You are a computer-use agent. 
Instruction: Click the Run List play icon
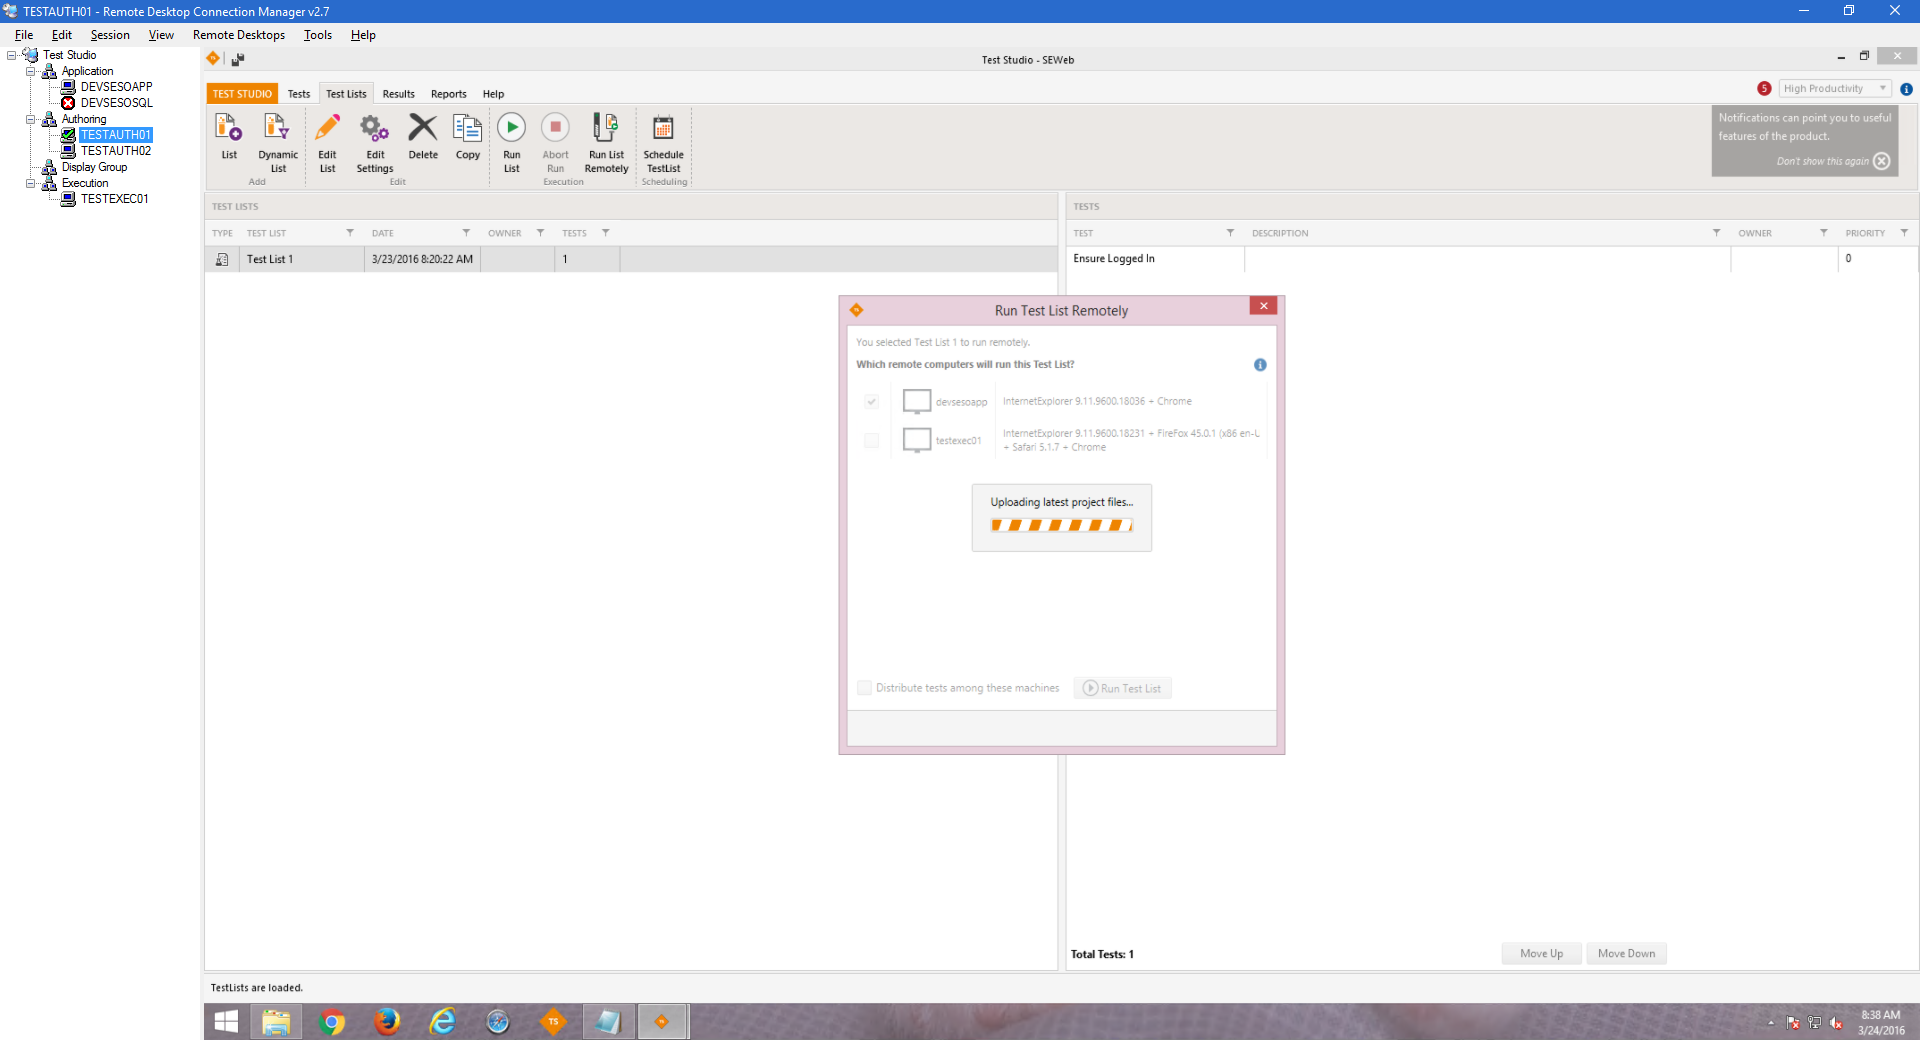click(x=511, y=128)
